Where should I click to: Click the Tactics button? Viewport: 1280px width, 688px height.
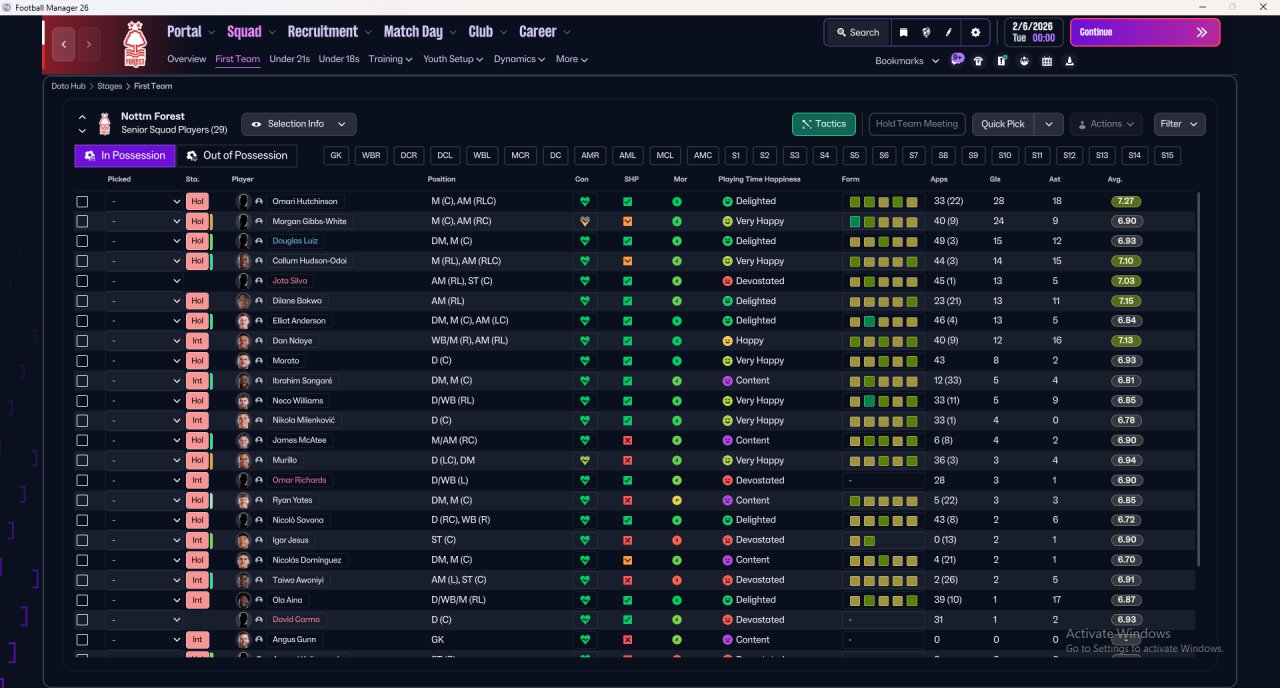[x=823, y=124]
